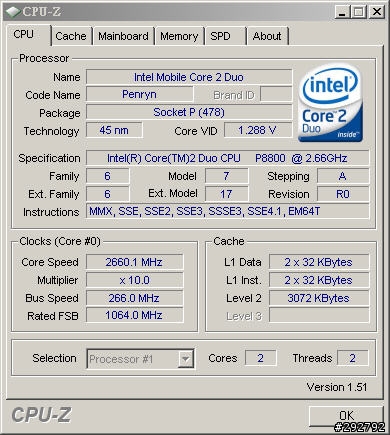Close the CPU-Z window
The width and height of the screenshot is (390, 435).
(377, 12)
